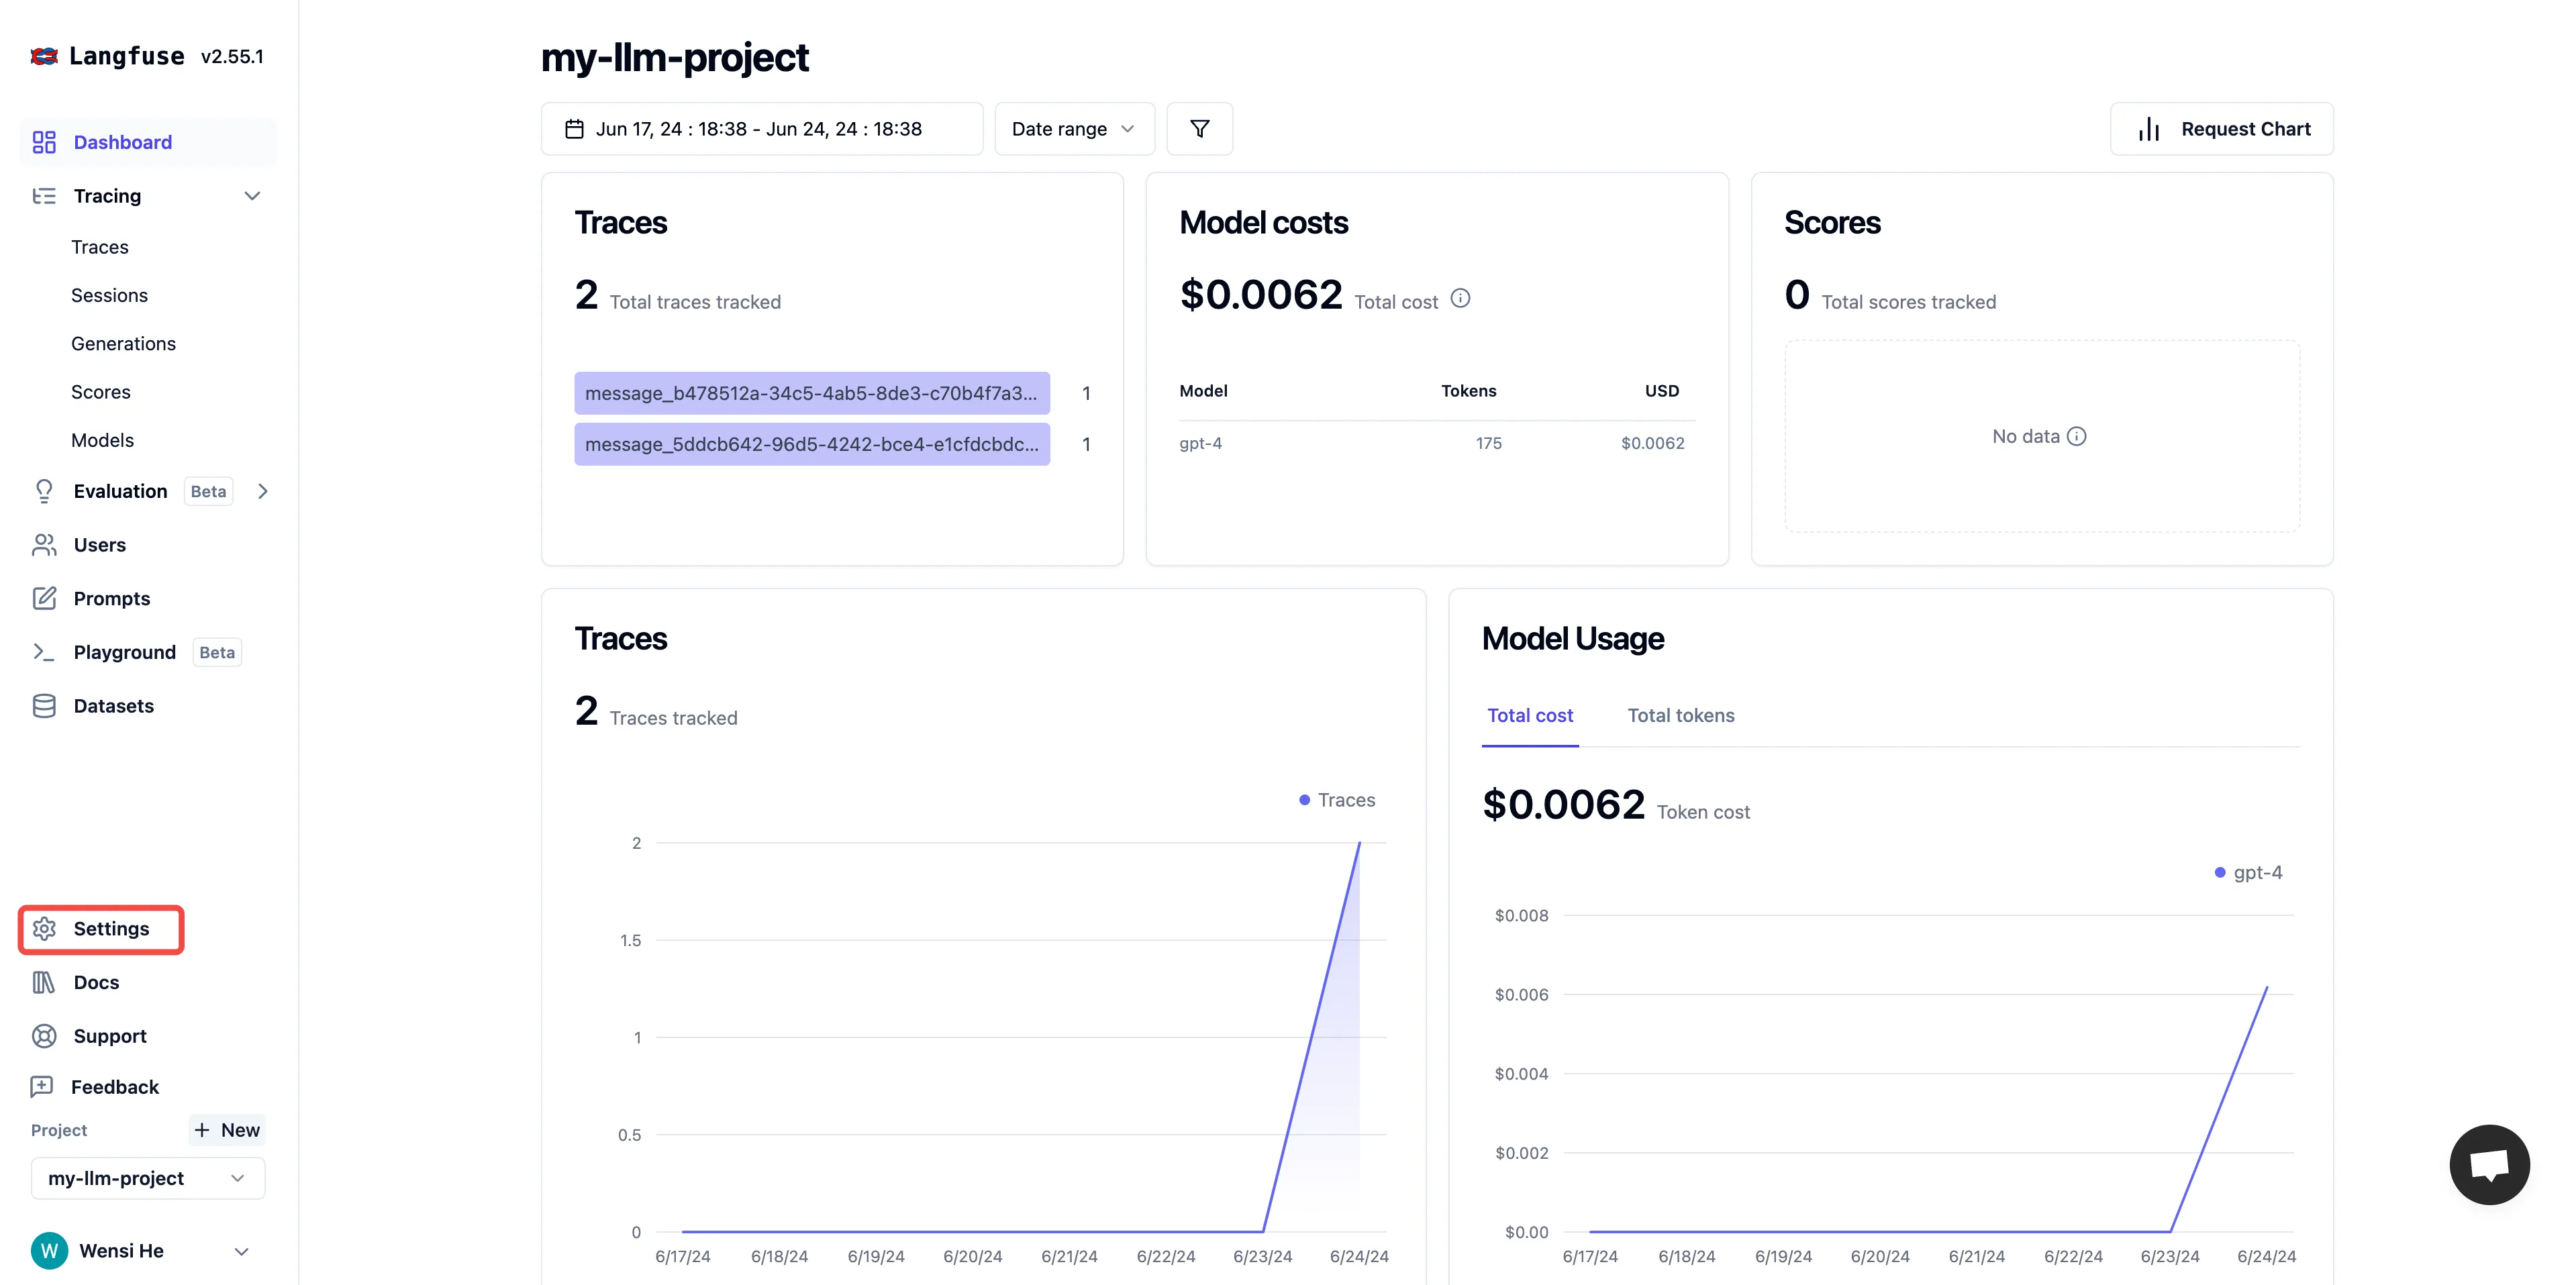Open Generations under Tracing
This screenshot has width=2576, height=1285.
tap(123, 343)
